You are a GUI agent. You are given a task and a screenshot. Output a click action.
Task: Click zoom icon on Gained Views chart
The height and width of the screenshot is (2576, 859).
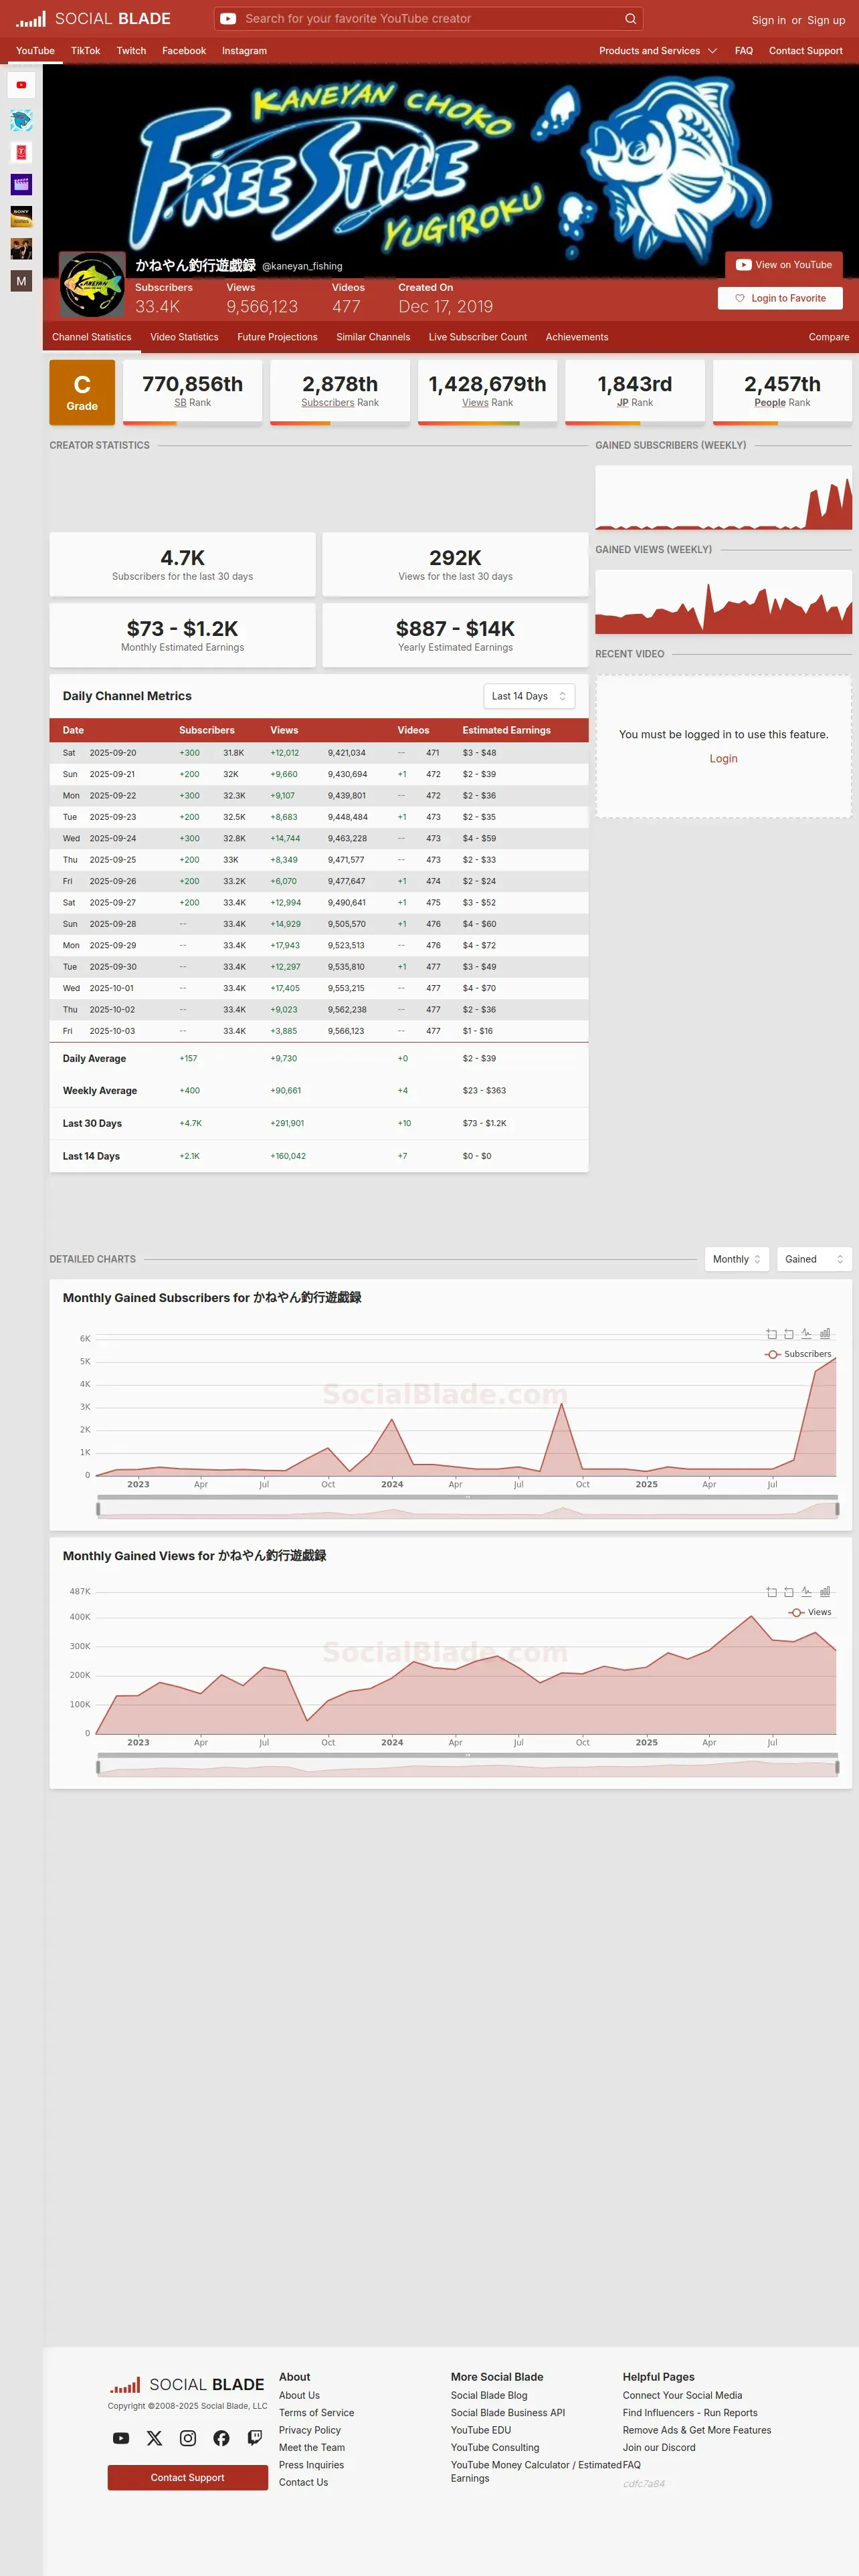point(771,1592)
